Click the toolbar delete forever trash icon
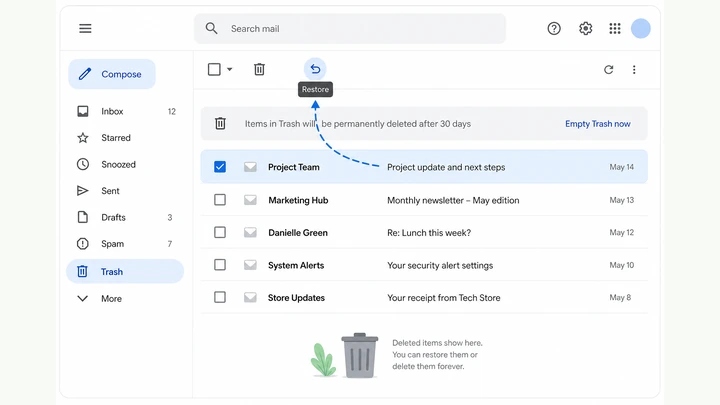The width and height of the screenshot is (720, 405). (x=259, y=69)
